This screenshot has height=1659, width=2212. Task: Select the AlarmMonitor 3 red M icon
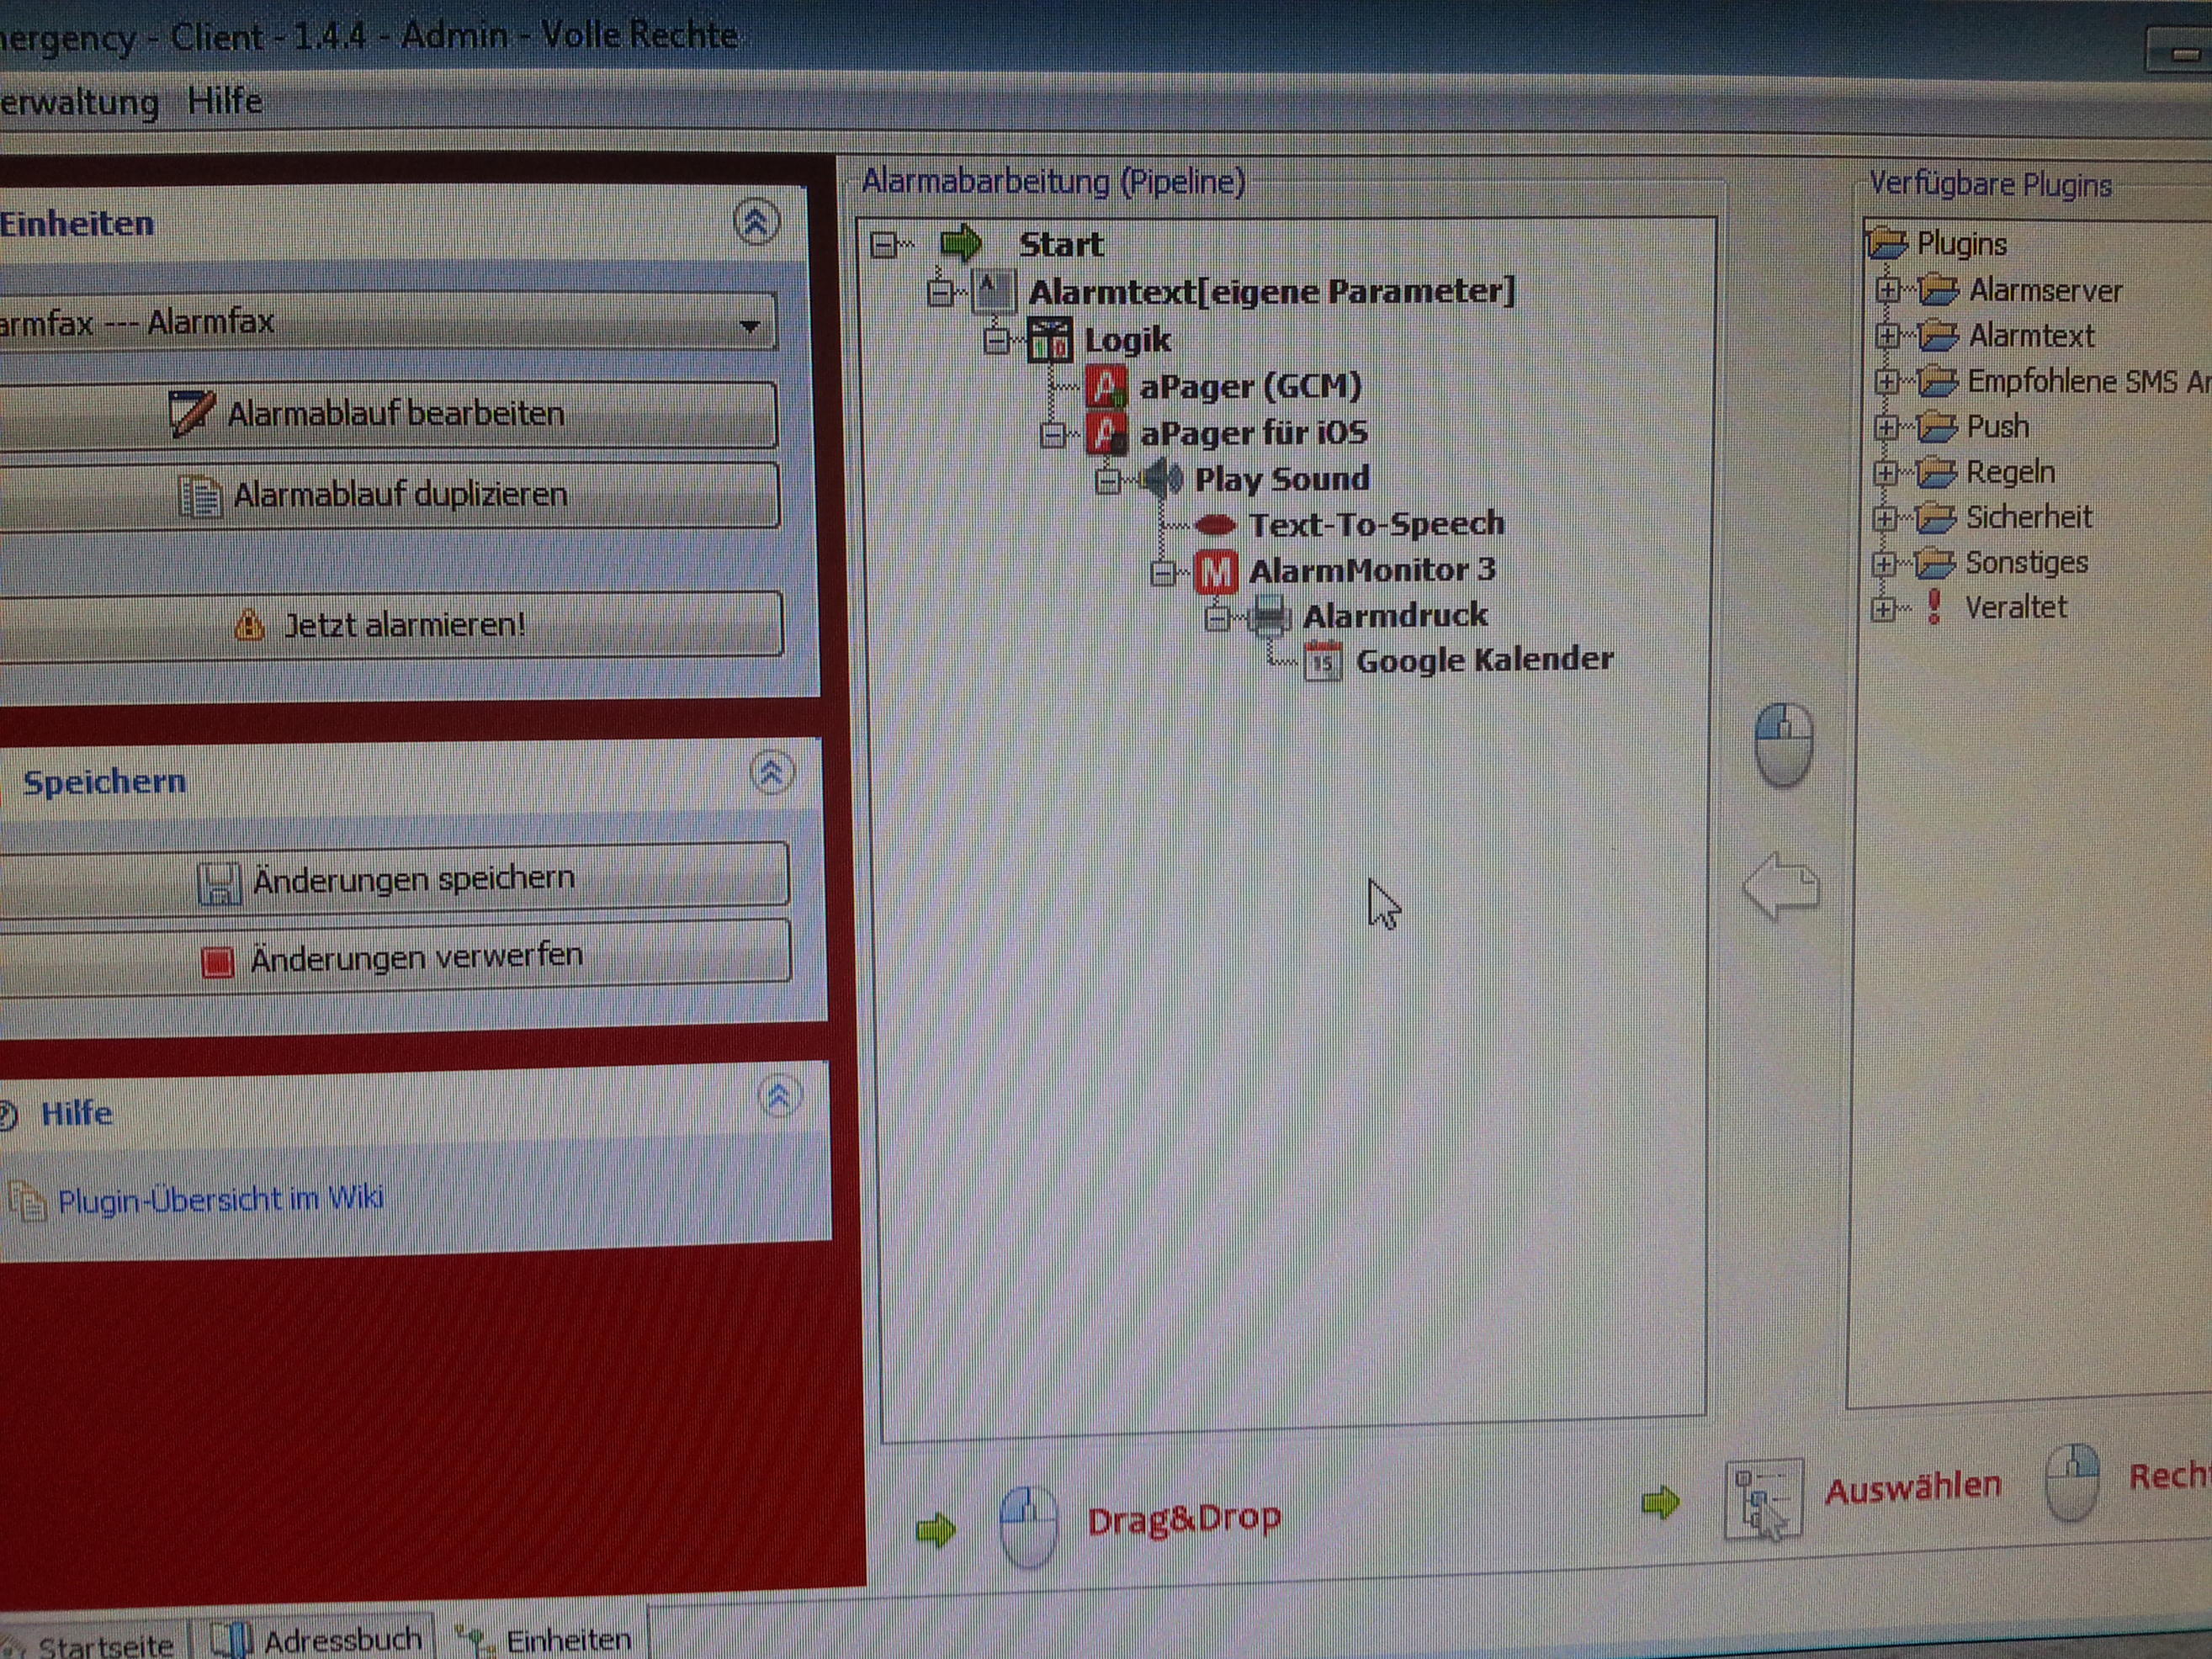tap(1216, 572)
